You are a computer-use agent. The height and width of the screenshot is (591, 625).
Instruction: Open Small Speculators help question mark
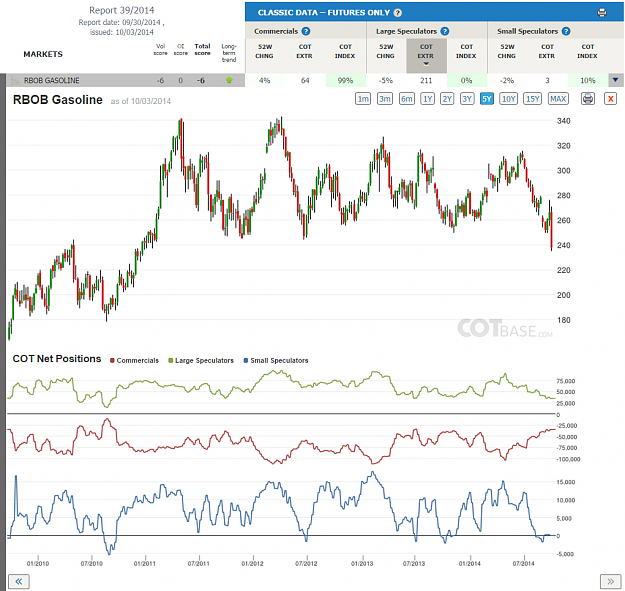tap(566, 31)
